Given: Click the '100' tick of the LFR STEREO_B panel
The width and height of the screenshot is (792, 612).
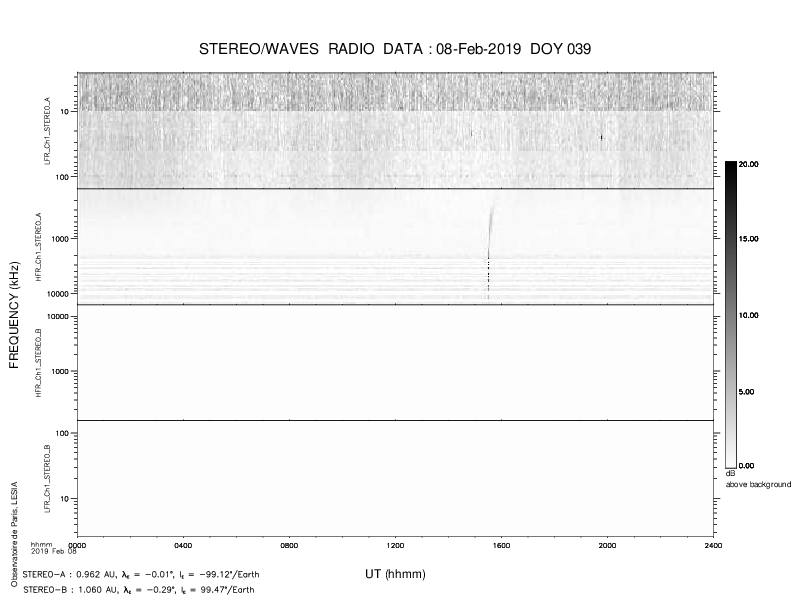Looking at the screenshot, I should click(x=63, y=433).
